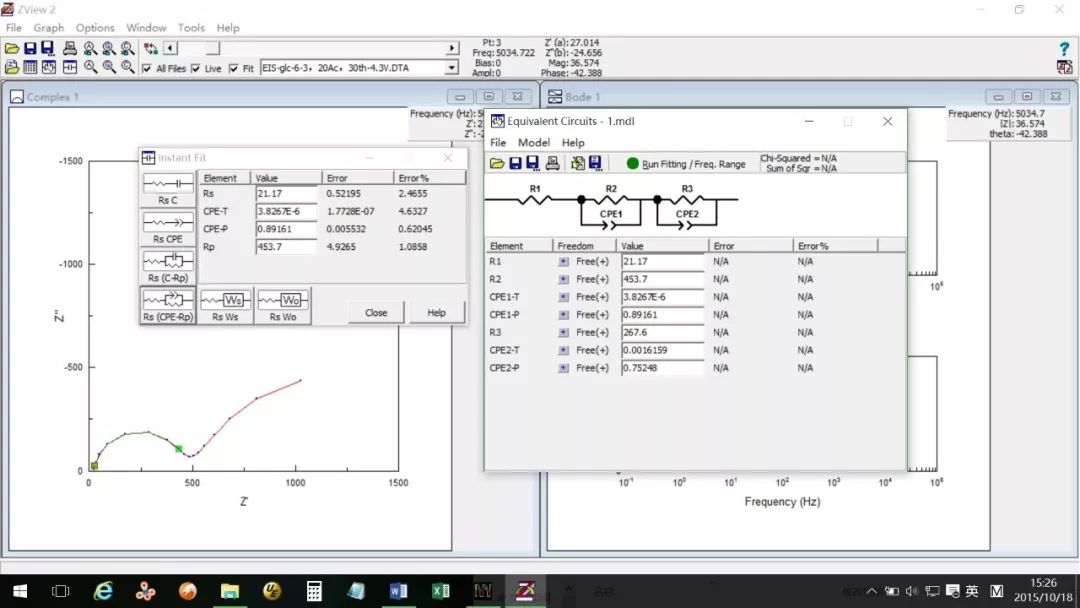Image resolution: width=1080 pixels, height=608 pixels.
Task: Select the Rs (CPE-Rp) circuit model
Action: pyautogui.click(x=168, y=306)
